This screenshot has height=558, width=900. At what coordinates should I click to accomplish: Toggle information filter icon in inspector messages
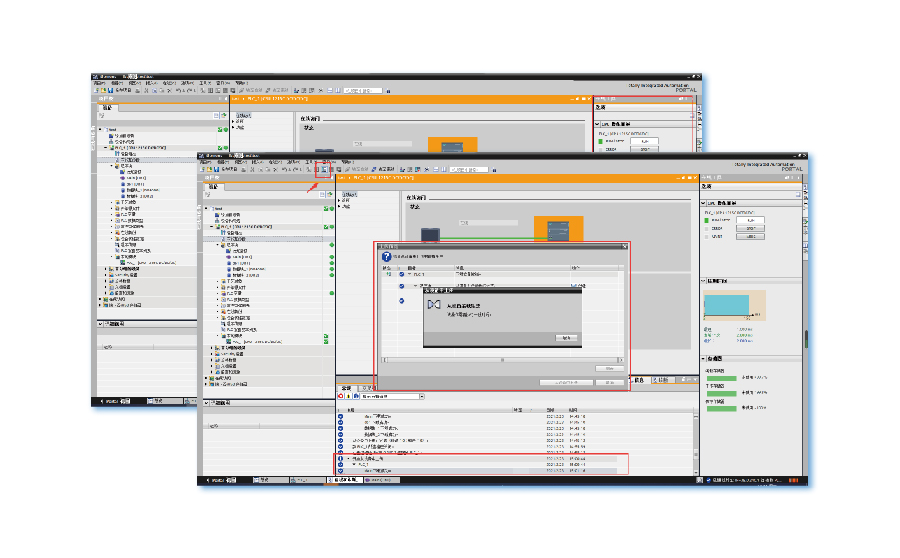coord(356,396)
